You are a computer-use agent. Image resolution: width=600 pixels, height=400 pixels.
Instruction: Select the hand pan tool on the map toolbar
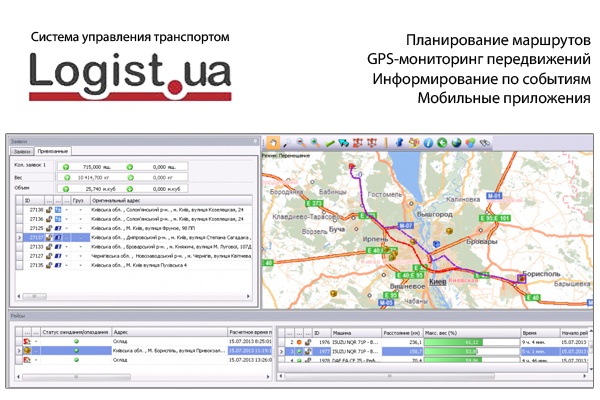[x=273, y=143]
